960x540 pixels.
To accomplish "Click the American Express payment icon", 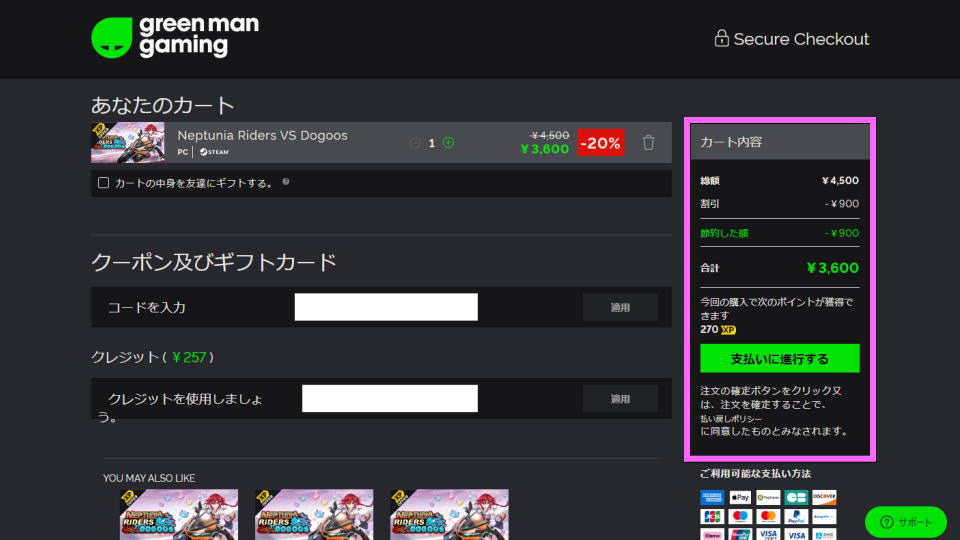I will [x=711, y=497].
